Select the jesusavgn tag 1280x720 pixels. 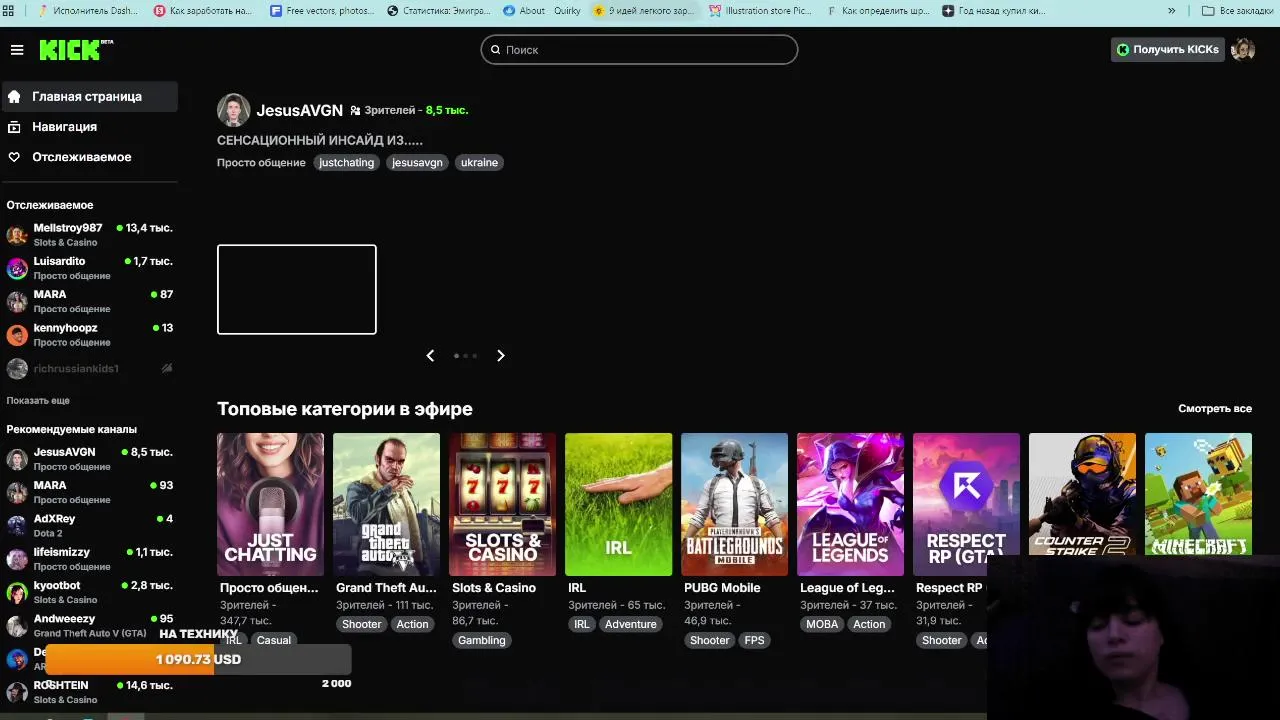click(x=417, y=163)
